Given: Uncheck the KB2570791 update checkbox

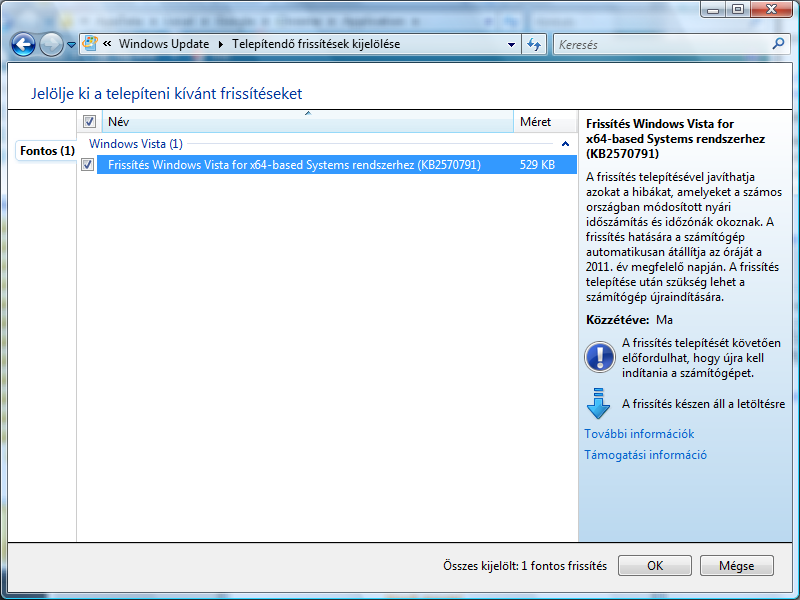Looking at the screenshot, I should [x=88, y=165].
